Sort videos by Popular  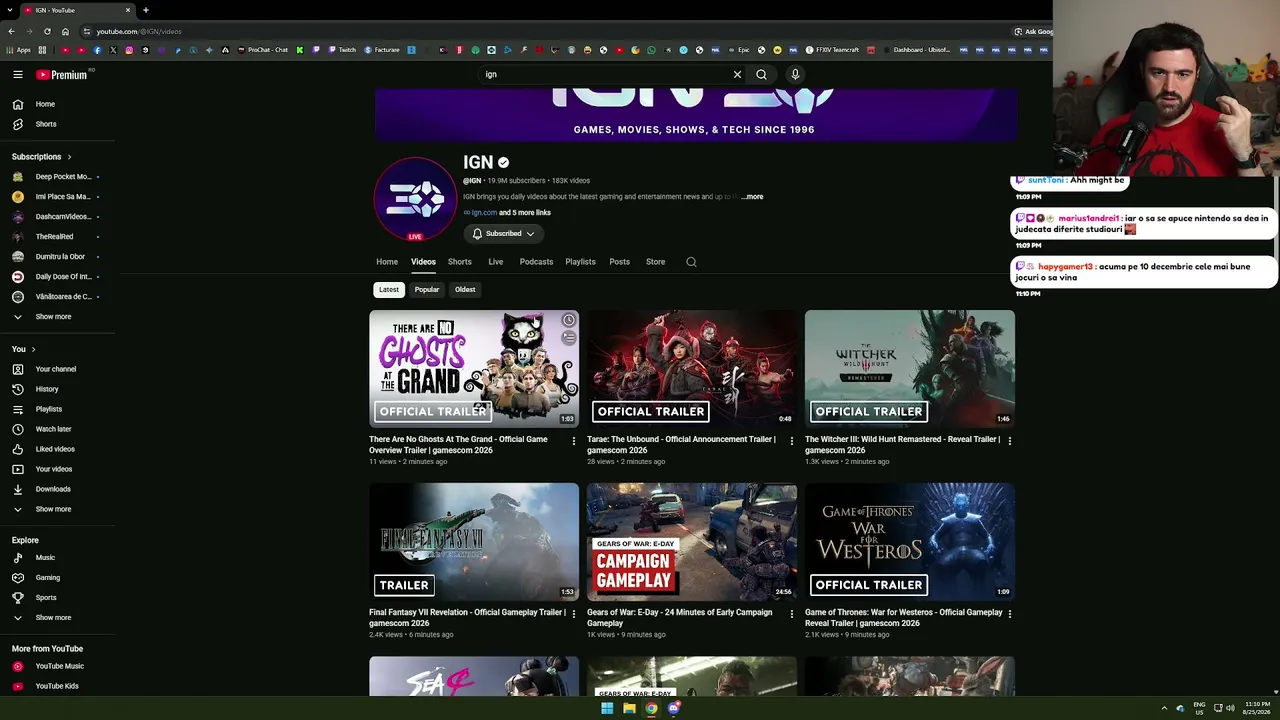427,290
